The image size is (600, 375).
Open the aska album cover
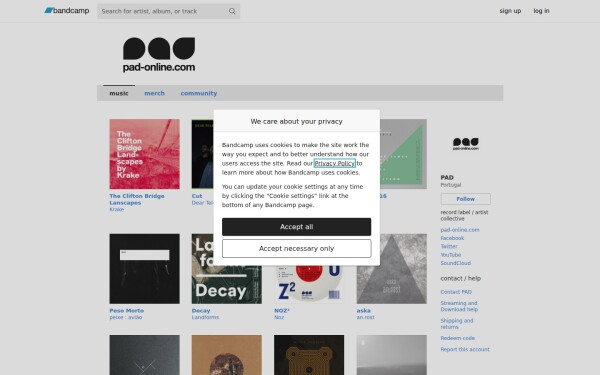tap(391, 269)
